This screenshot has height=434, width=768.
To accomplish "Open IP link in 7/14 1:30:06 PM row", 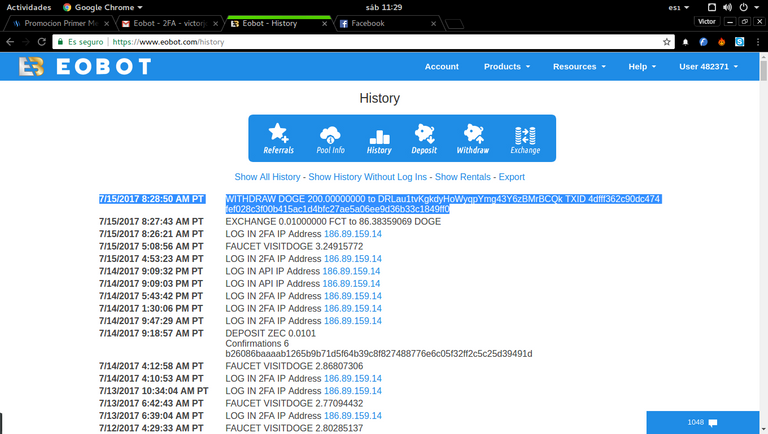I will [x=353, y=308].
